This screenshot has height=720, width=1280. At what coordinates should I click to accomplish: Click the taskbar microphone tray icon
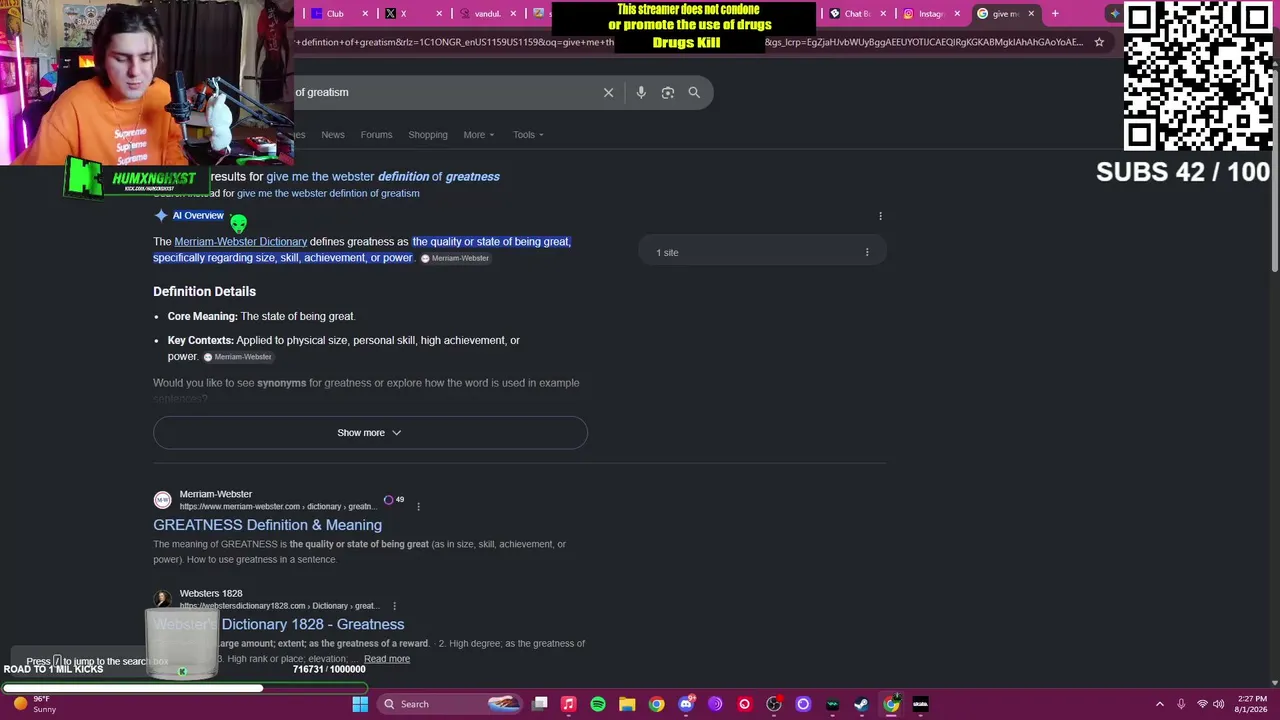tap(1181, 704)
